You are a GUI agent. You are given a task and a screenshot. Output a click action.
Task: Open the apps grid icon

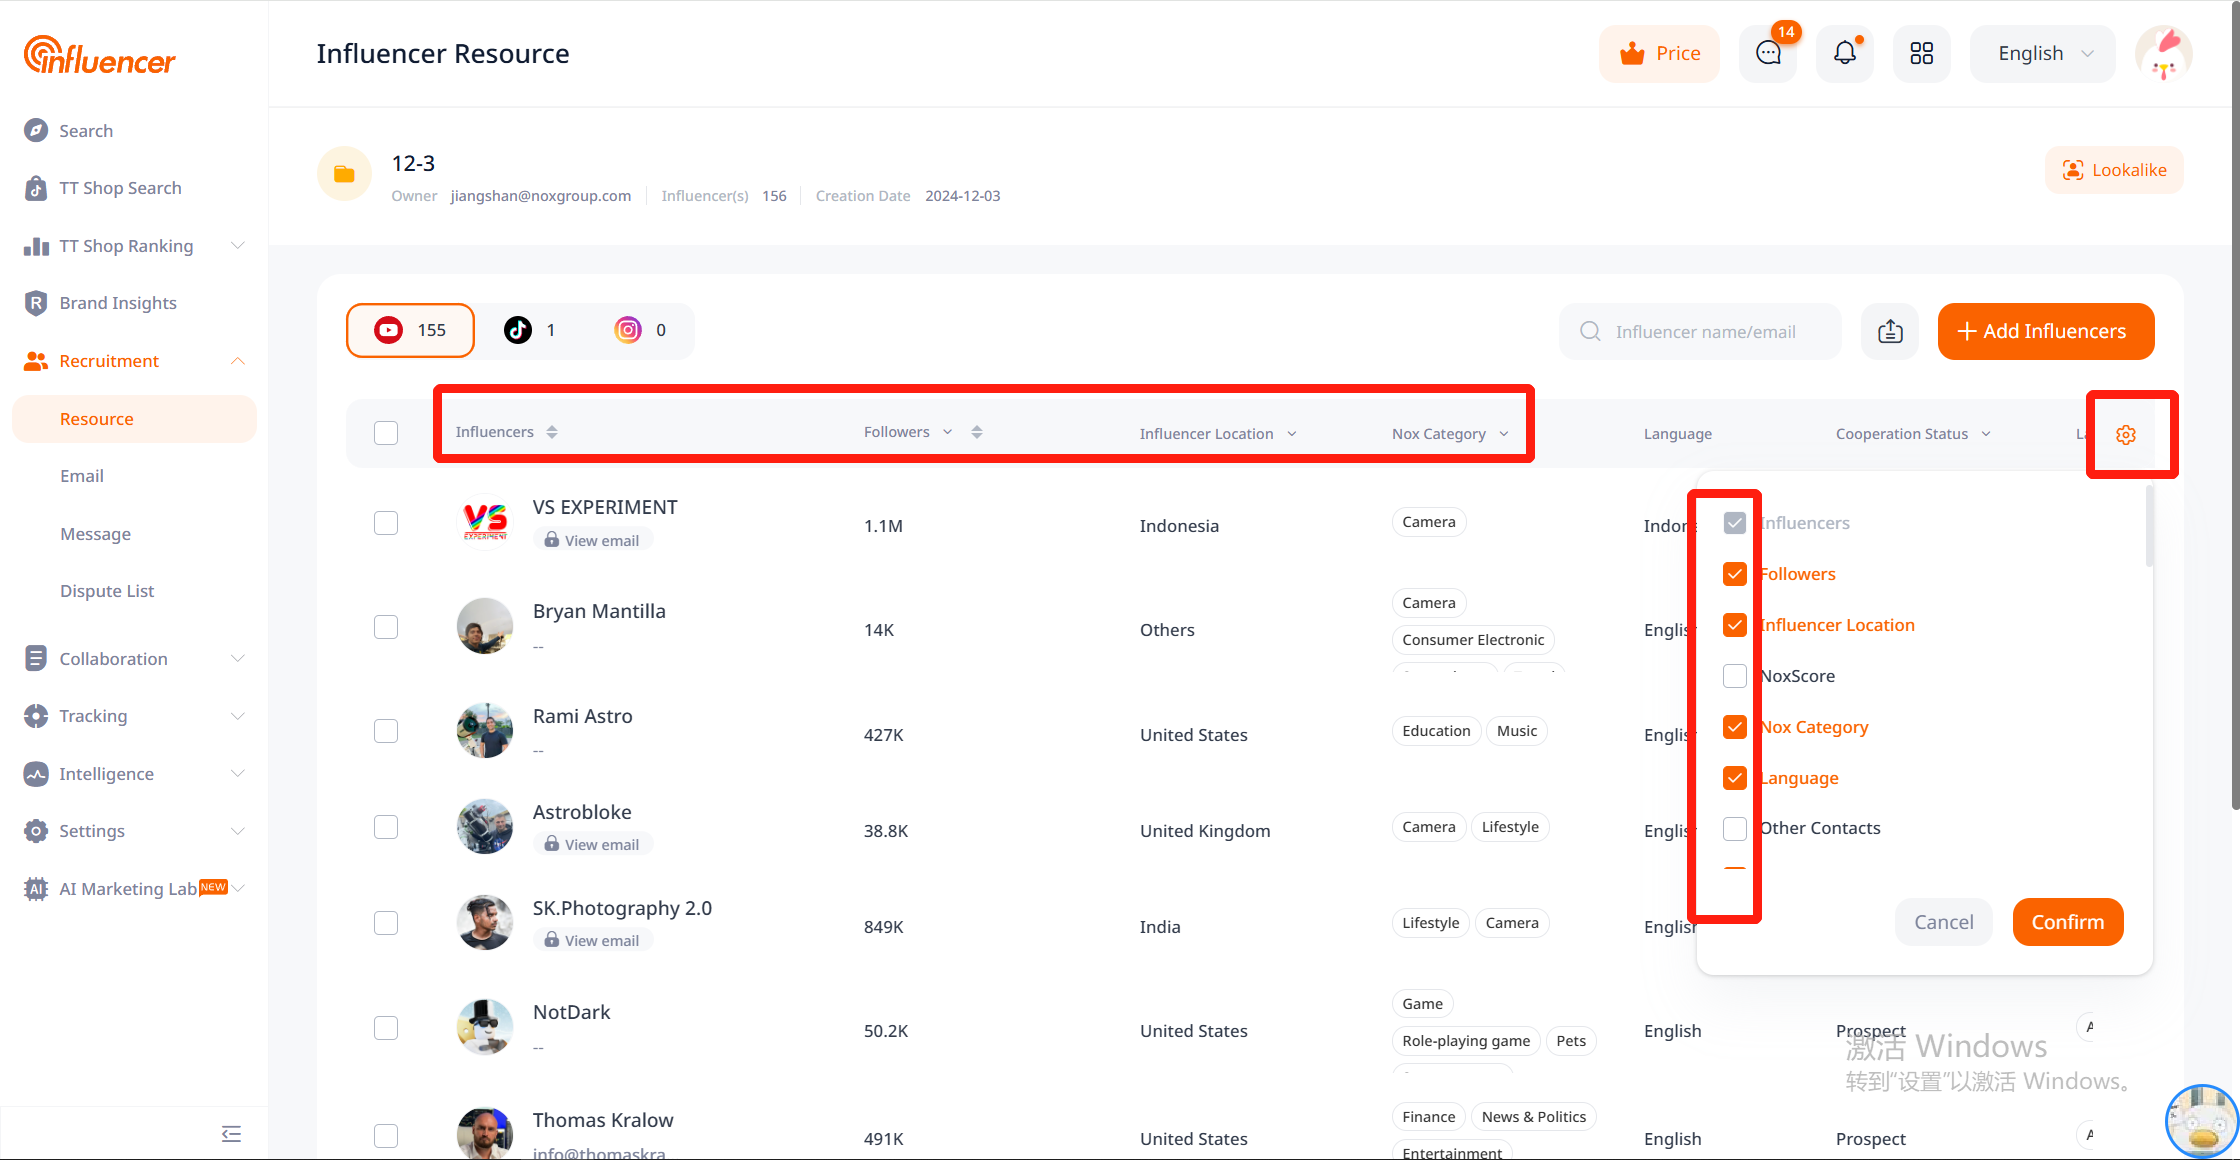(x=1921, y=53)
